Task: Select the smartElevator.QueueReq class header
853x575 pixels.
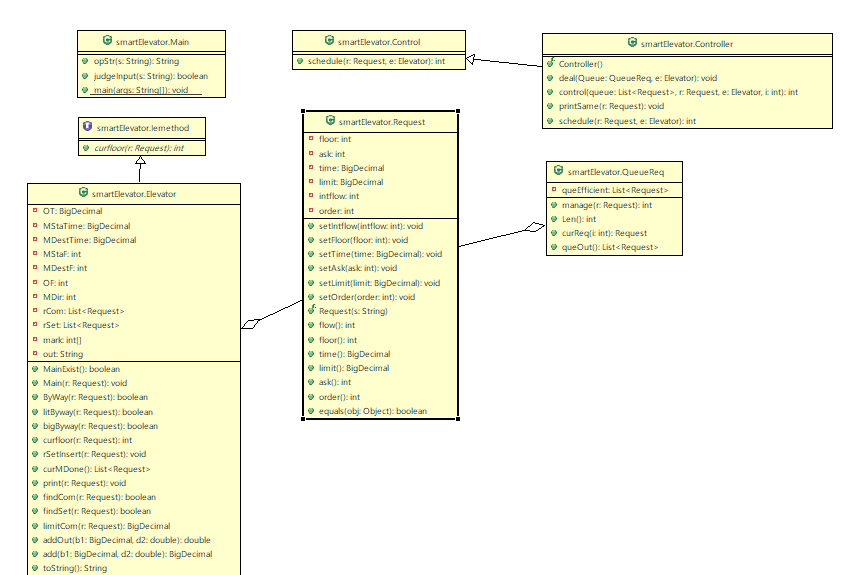Action: click(614, 172)
